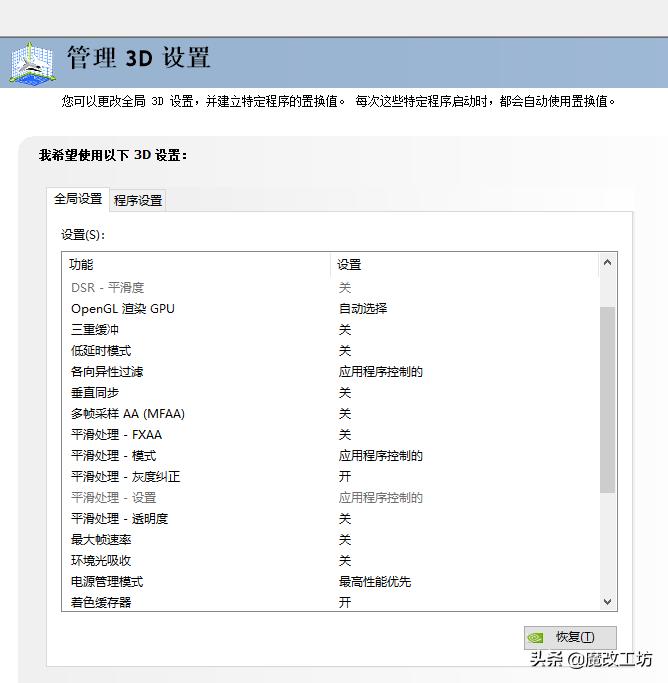
Task: Open the 关 value for 三重缓冲
Action: pyautogui.click(x=345, y=330)
